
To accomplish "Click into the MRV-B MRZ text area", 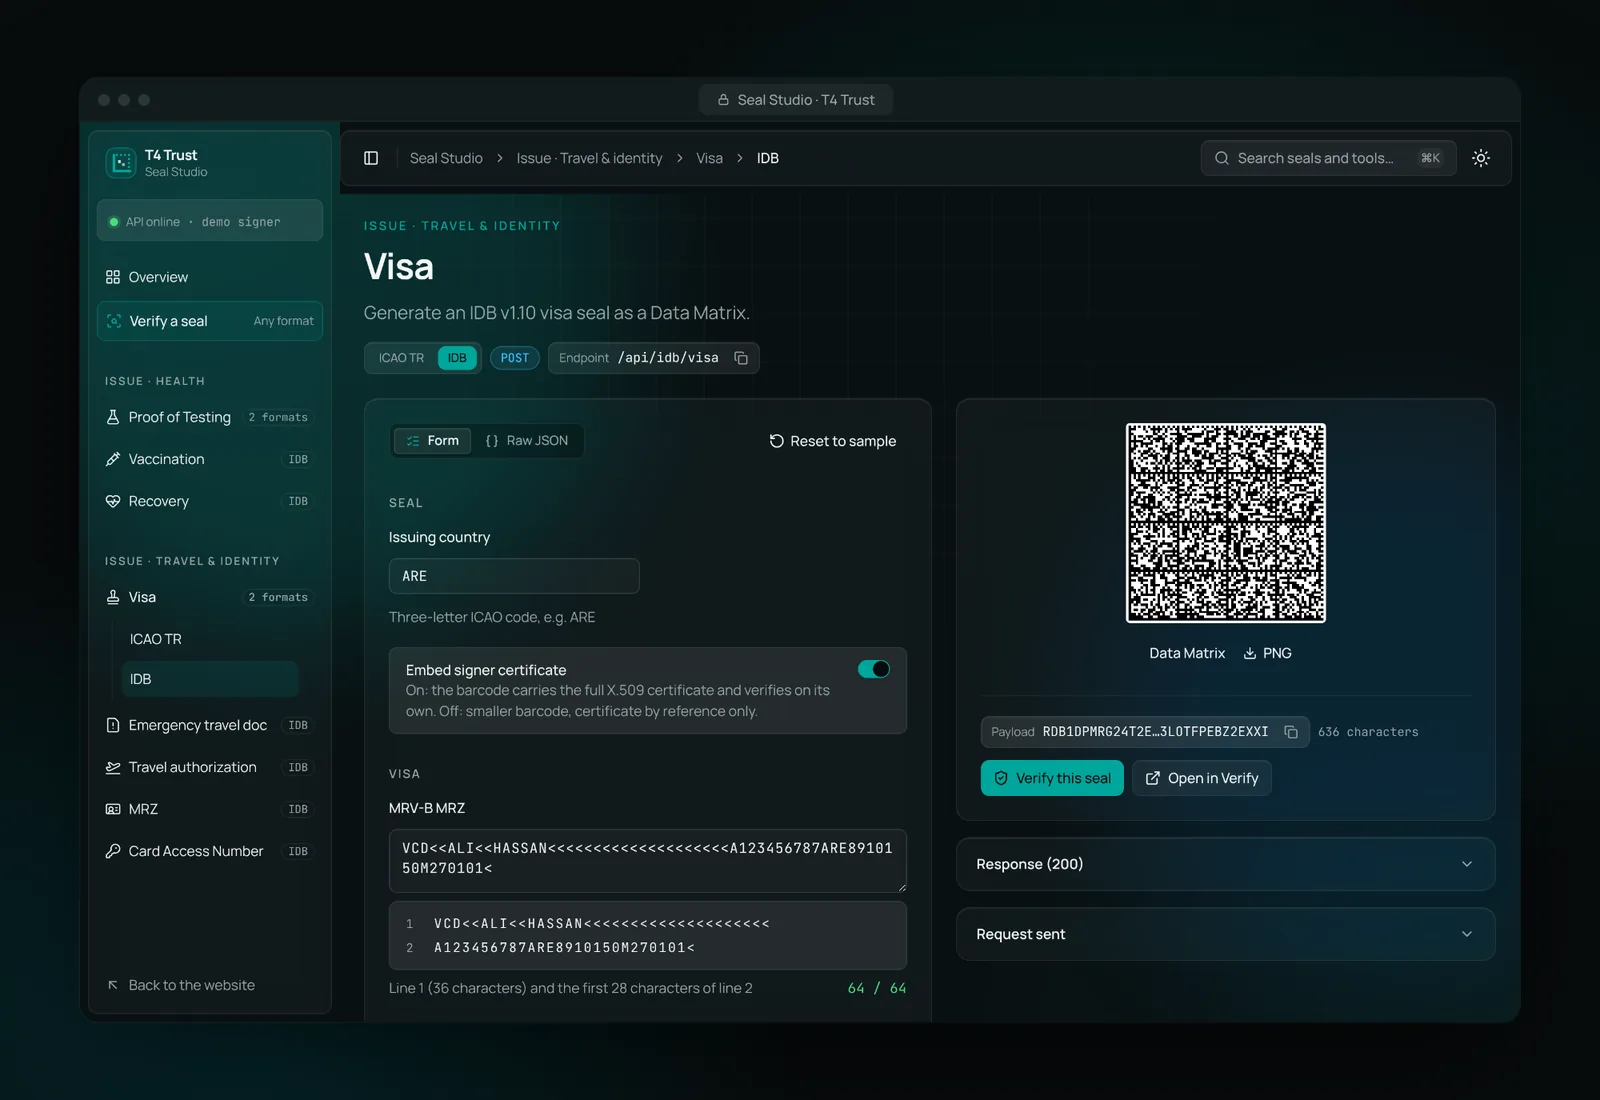I will pyautogui.click(x=648, y=860).
